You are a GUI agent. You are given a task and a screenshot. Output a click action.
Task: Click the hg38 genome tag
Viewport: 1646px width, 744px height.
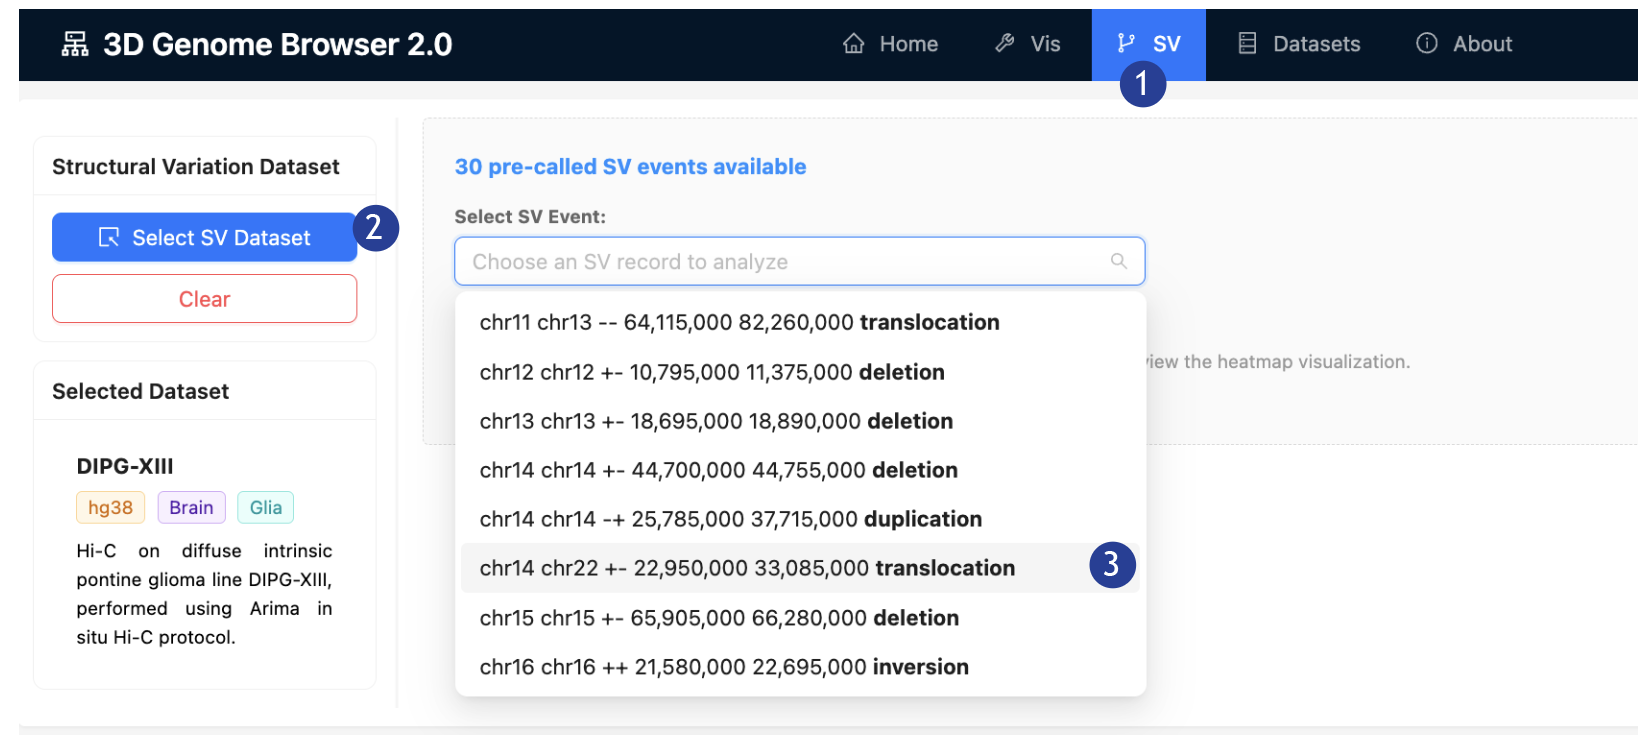click(x=110, y=507)
